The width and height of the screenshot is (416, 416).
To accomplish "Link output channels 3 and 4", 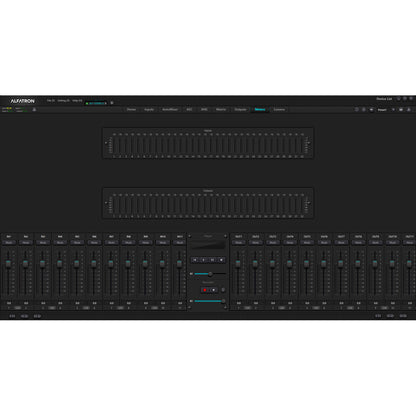I will pyautogui.click(x=282, y=308).
